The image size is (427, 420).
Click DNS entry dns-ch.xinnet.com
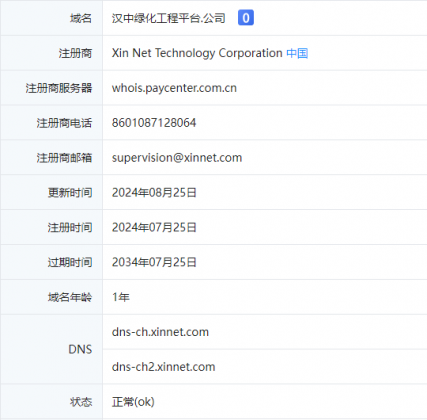coord(160,332)
